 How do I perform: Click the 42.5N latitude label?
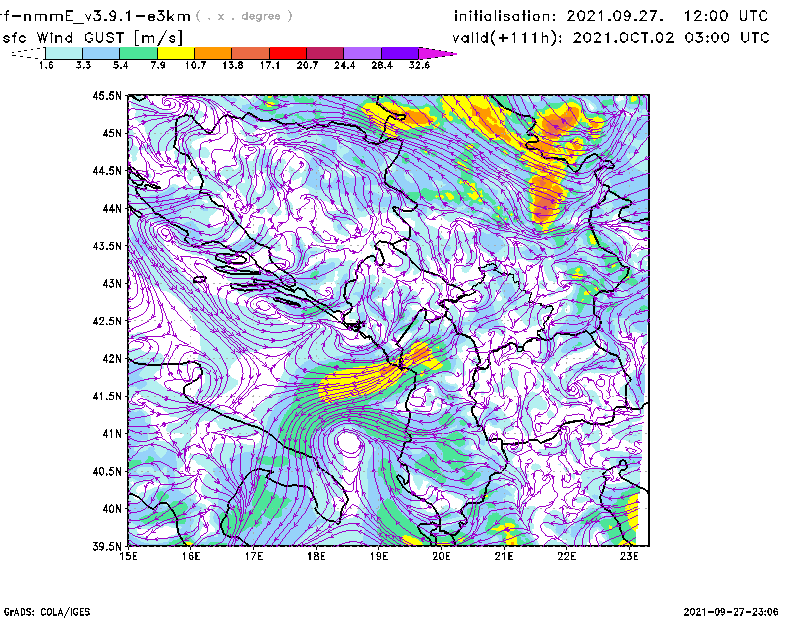107,321
